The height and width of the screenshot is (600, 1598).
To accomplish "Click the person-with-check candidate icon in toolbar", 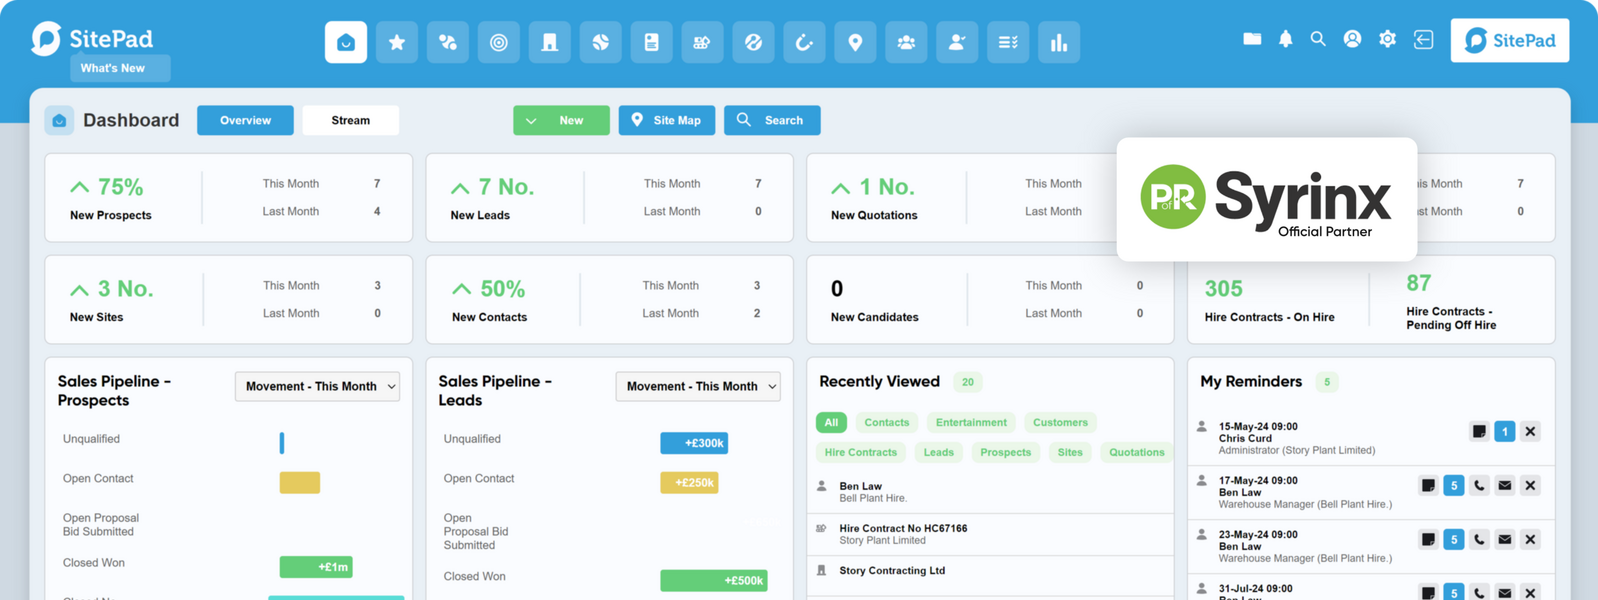I will coord(957,42).
